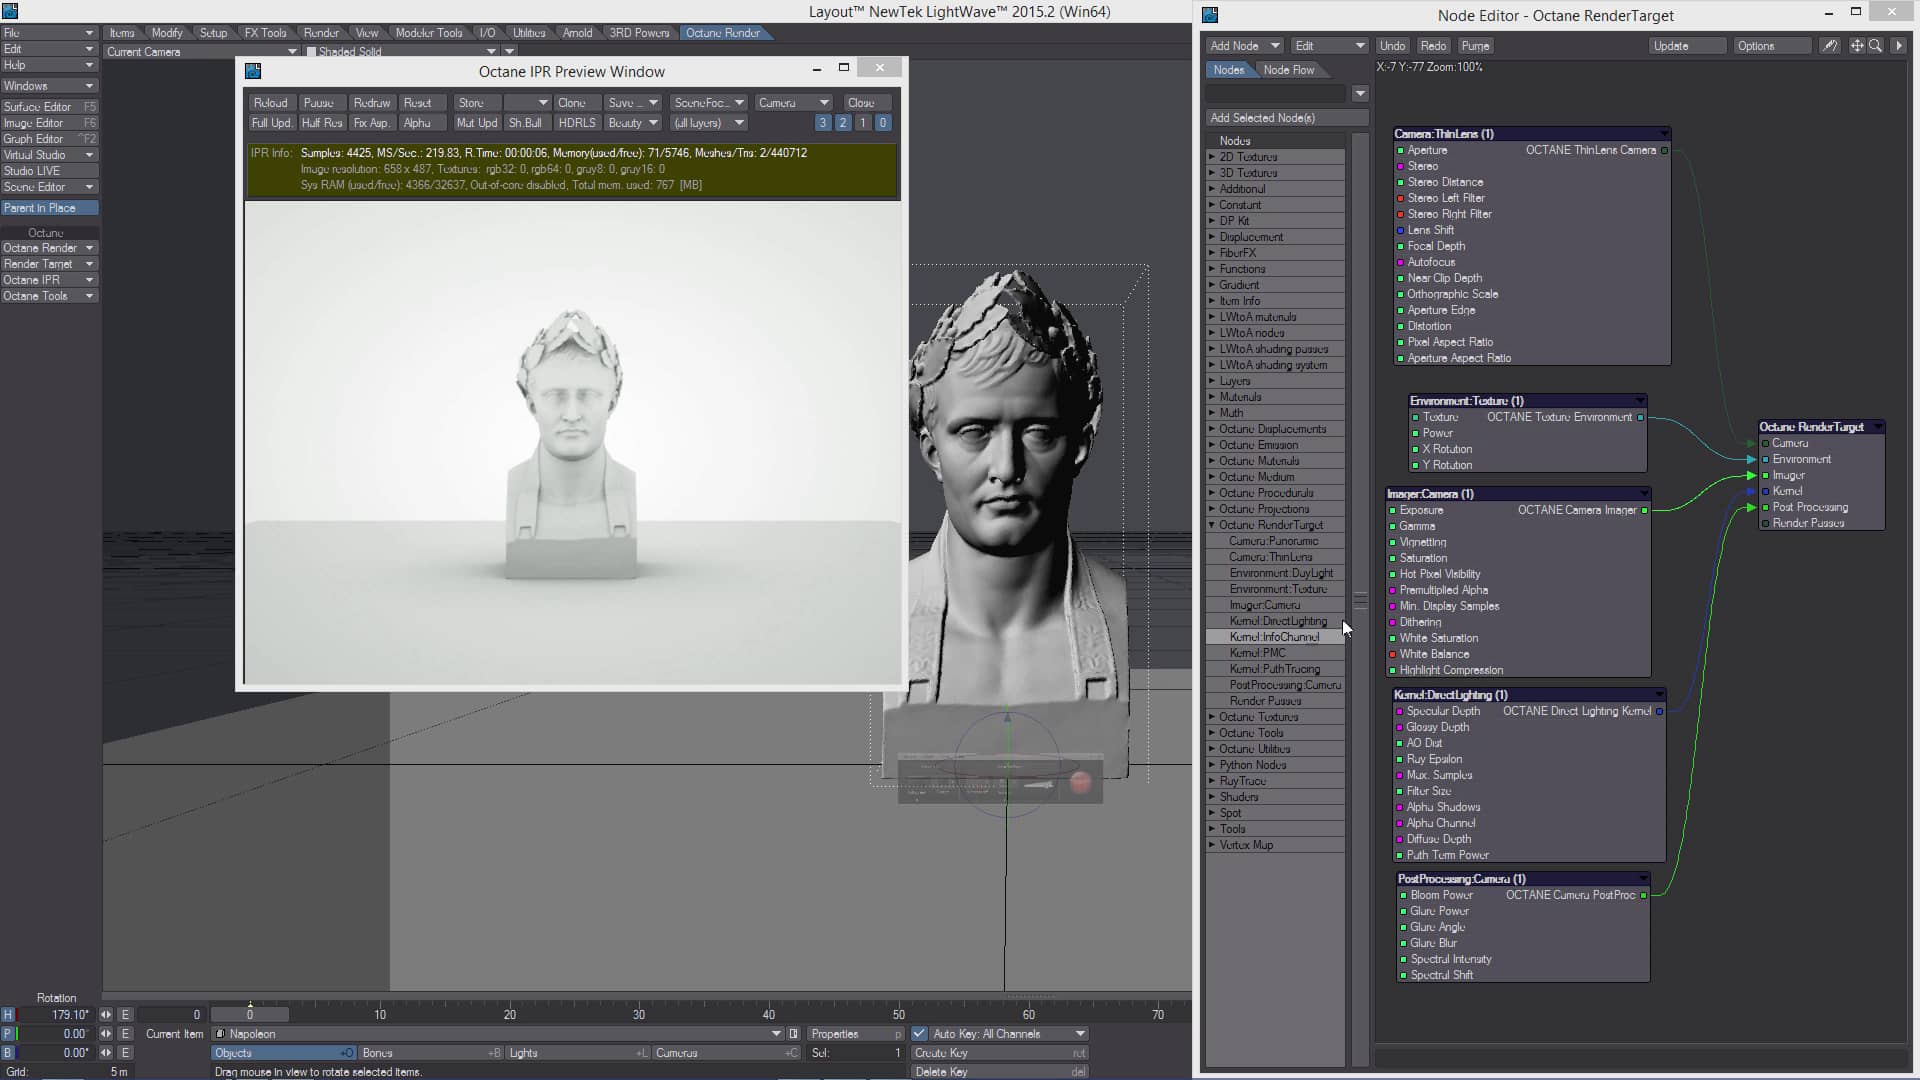Screen dimensions: 1920x1080
Task: Open the Render menu in Layout
Action: (321, 32)
